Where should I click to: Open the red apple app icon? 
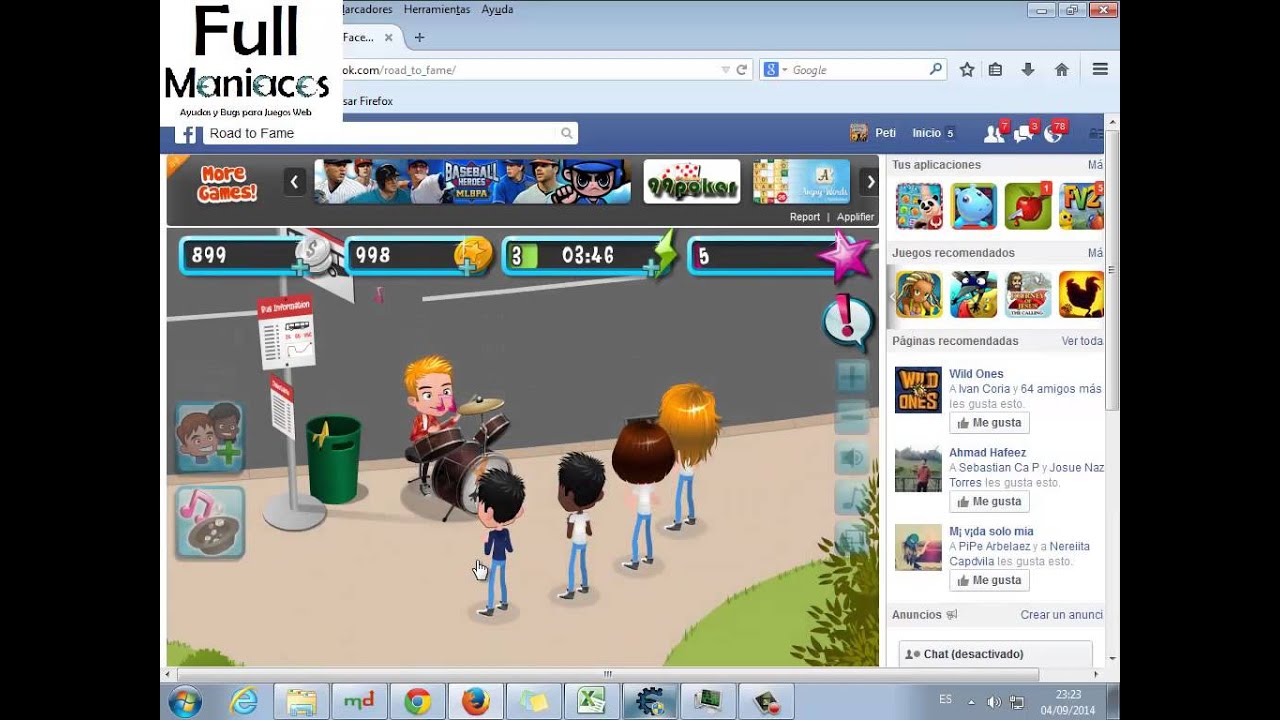[1028, 206]
